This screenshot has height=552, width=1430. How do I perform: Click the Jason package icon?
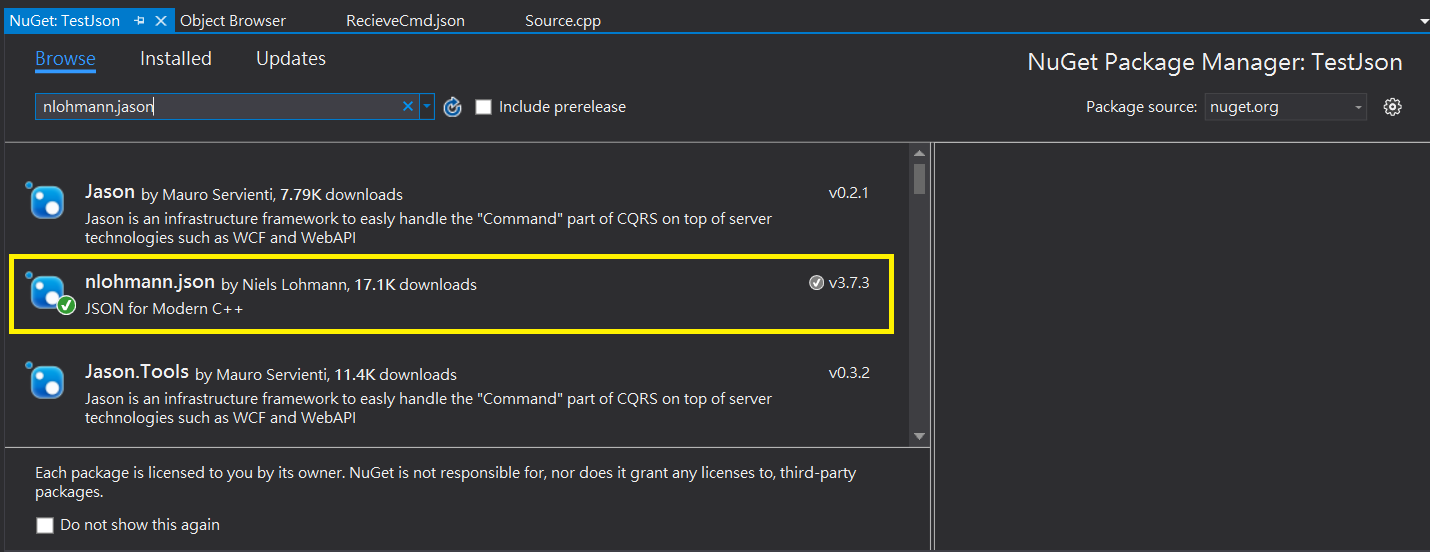47,202
